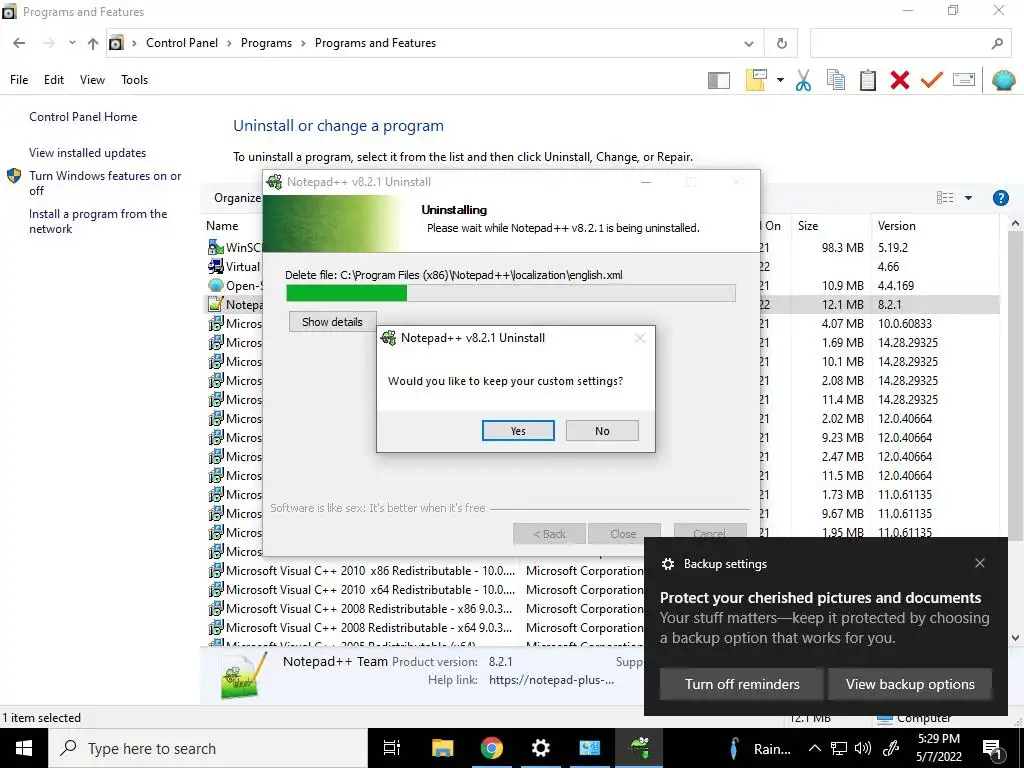Close the custom settings dialog
This screenshot has height=768, width=1024.
tap(640, 338)
